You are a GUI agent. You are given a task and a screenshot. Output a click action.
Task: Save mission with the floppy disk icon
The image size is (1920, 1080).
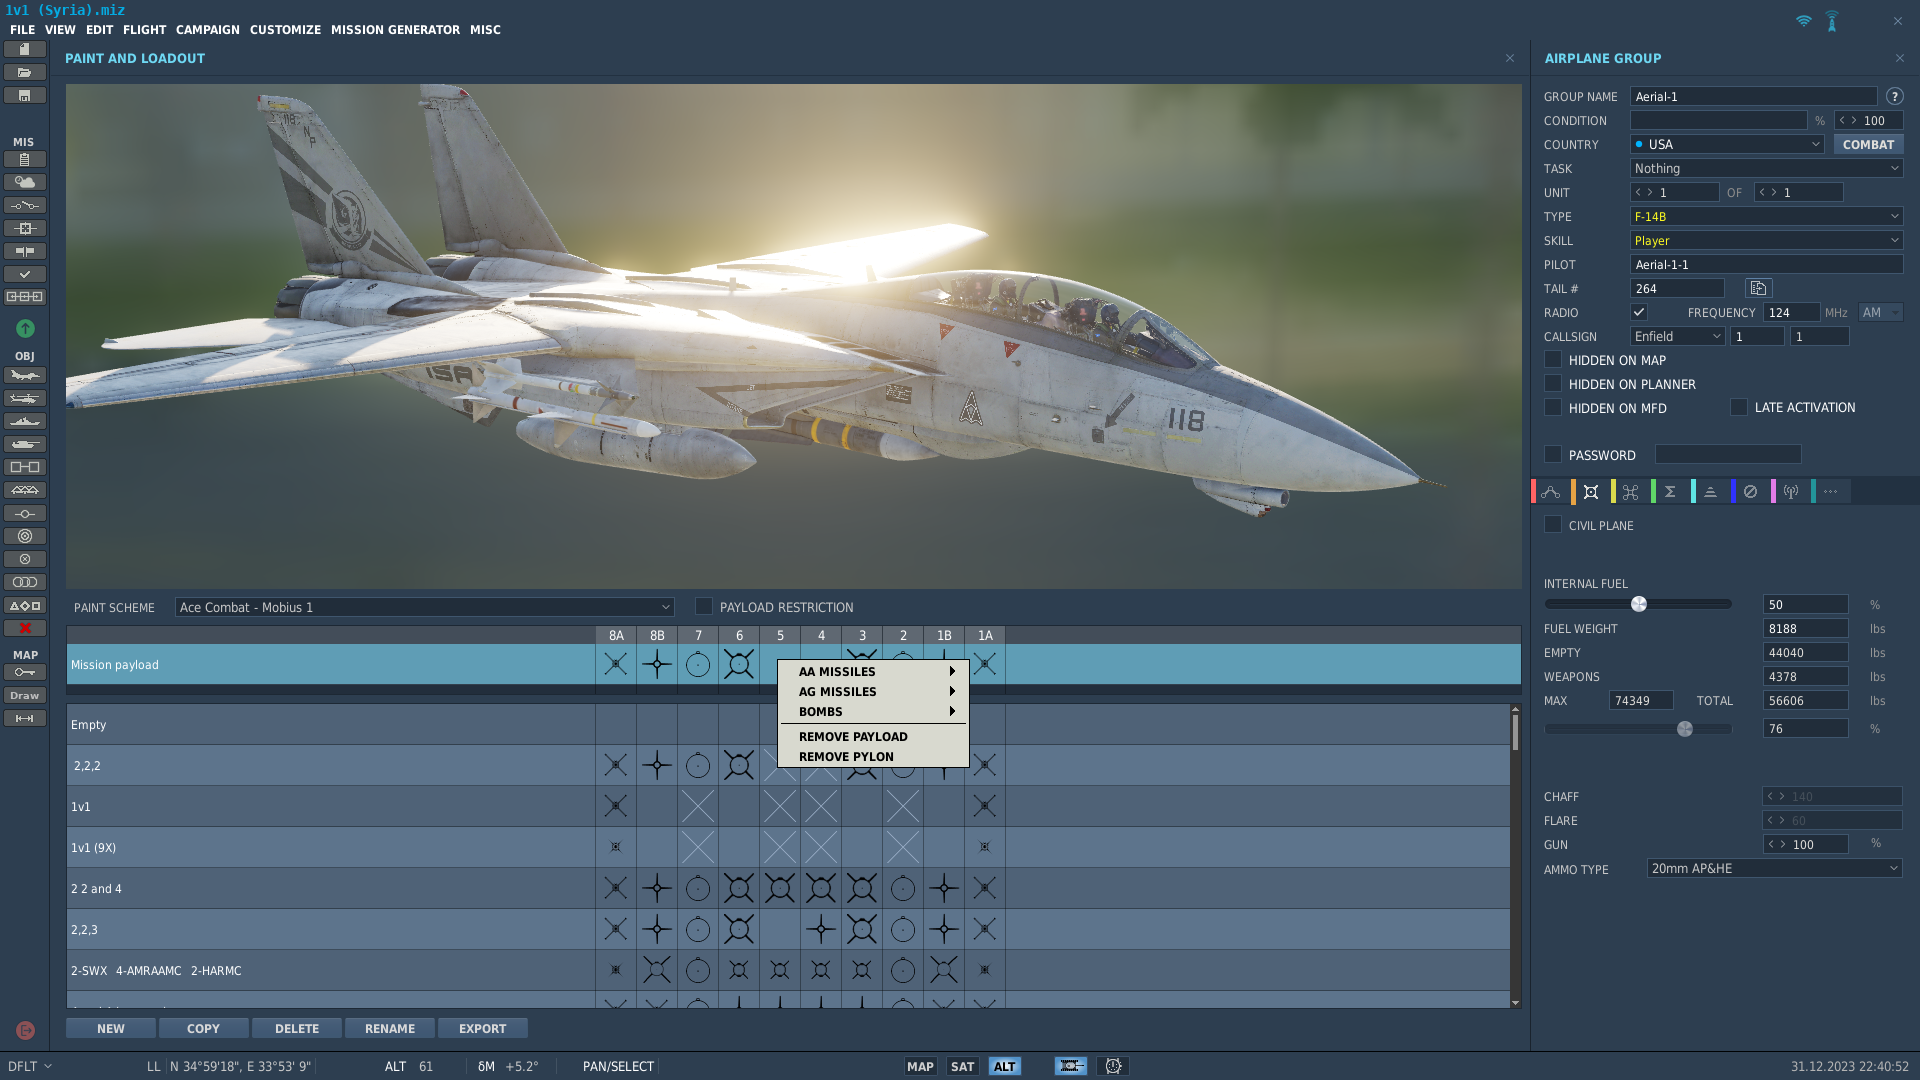[x=25, y=95]
